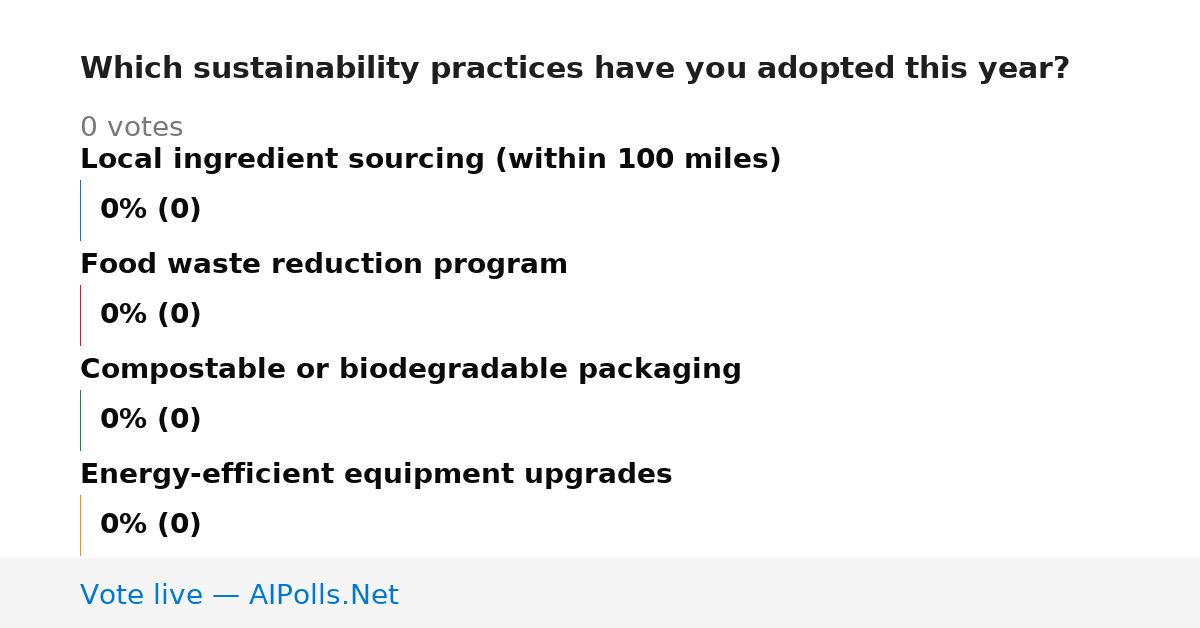This screenshot has height=628, width=1200.
Task: Choose Compostable or biodegradable packaging option
Action: pos(411,369)
